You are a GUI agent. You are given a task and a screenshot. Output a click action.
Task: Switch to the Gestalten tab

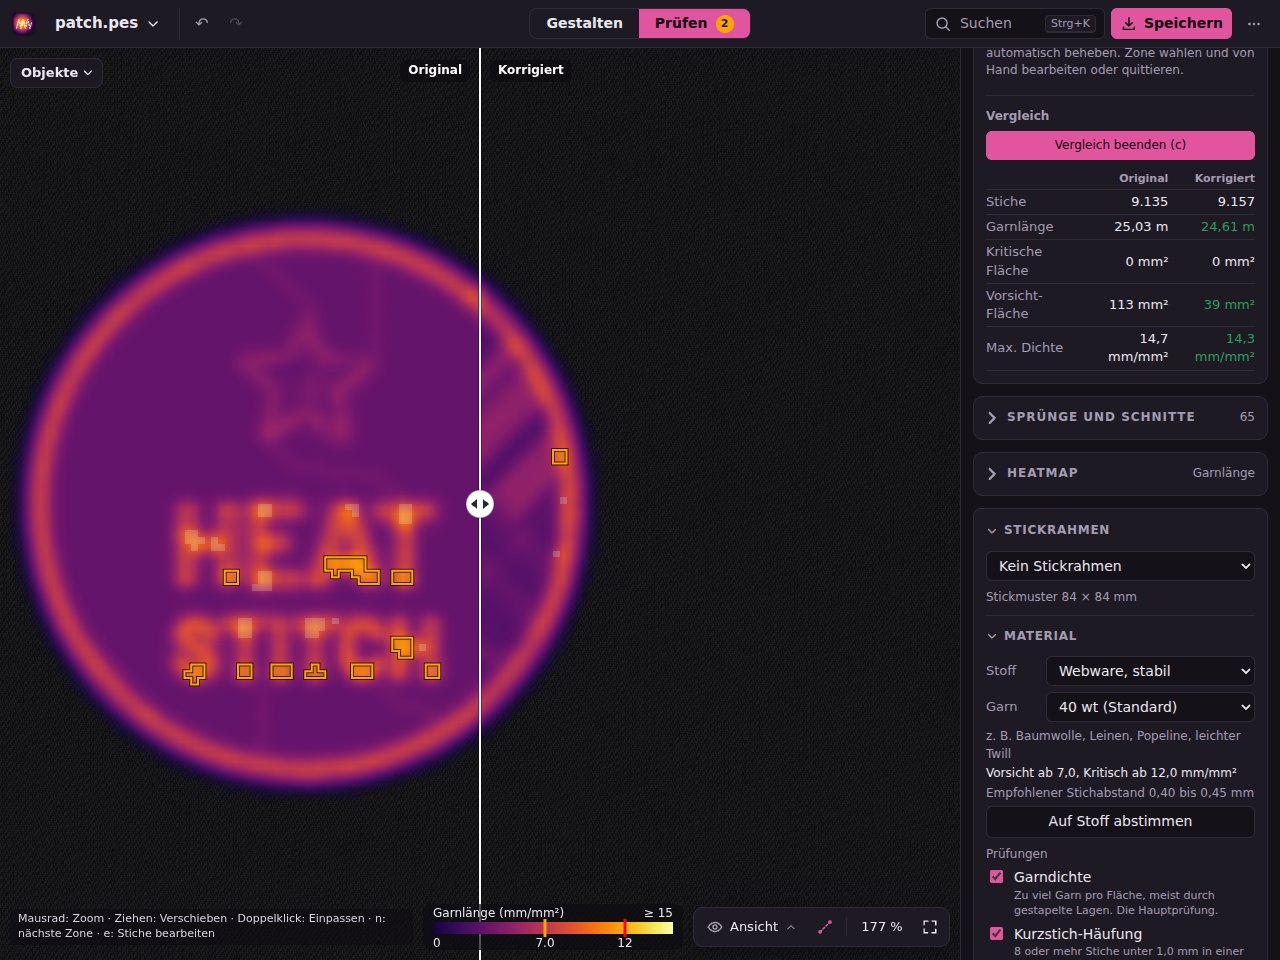(584, 23)
